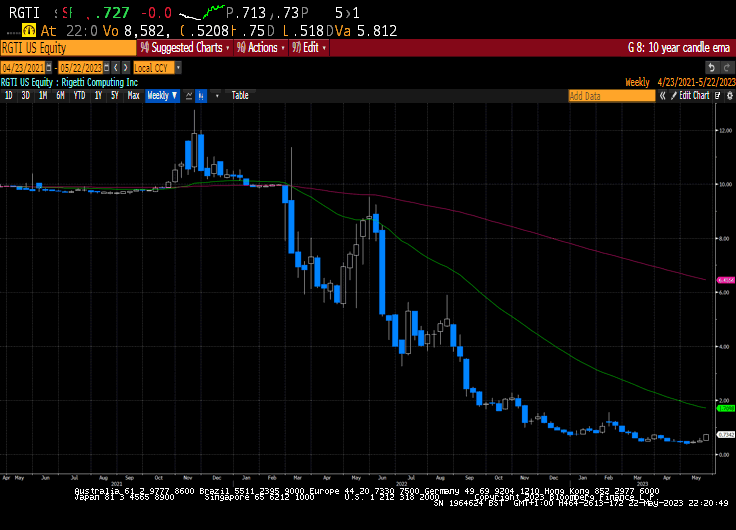This screenshot has height=530, width=736.
Task: Switch to line chart icon
Action: click(x=189, y=96)
